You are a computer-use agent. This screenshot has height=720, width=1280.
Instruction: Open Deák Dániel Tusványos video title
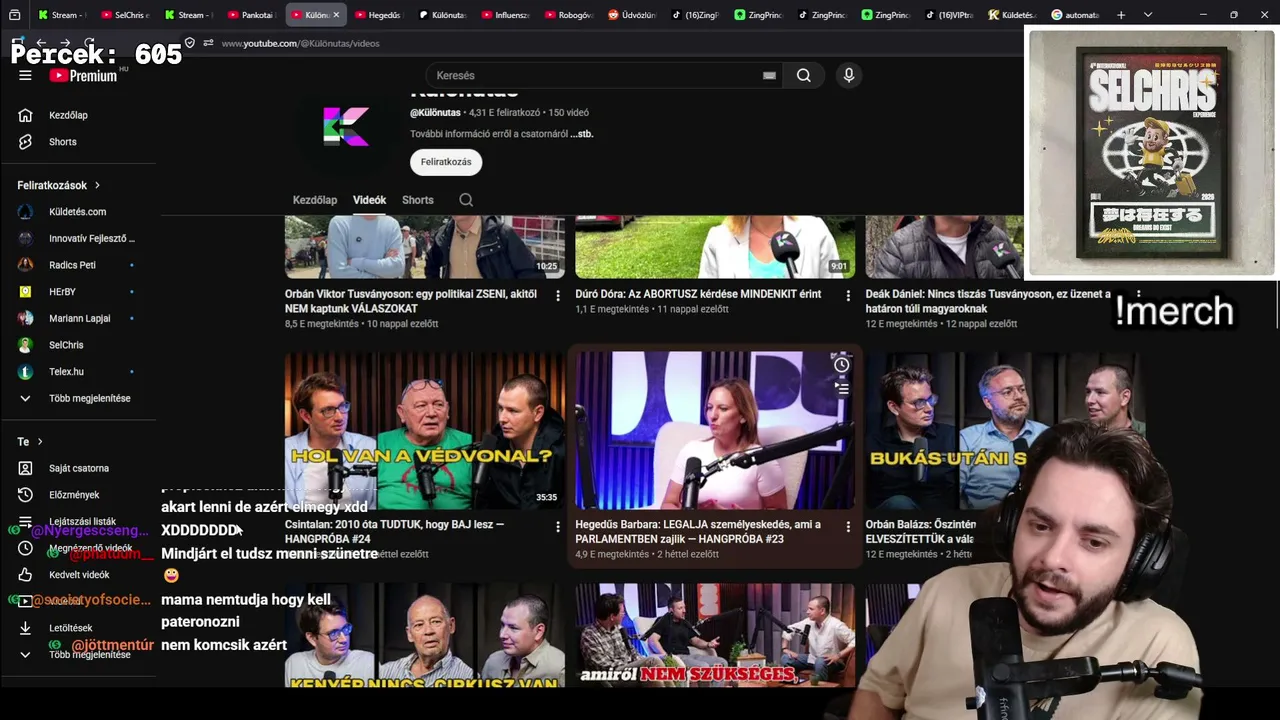[988, 301]
